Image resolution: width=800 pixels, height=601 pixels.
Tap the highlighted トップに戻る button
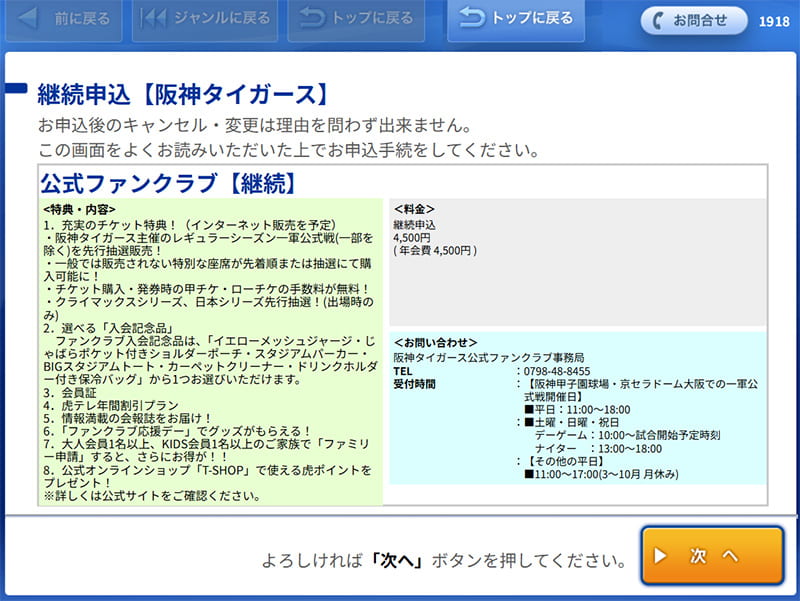pos(516,19)
